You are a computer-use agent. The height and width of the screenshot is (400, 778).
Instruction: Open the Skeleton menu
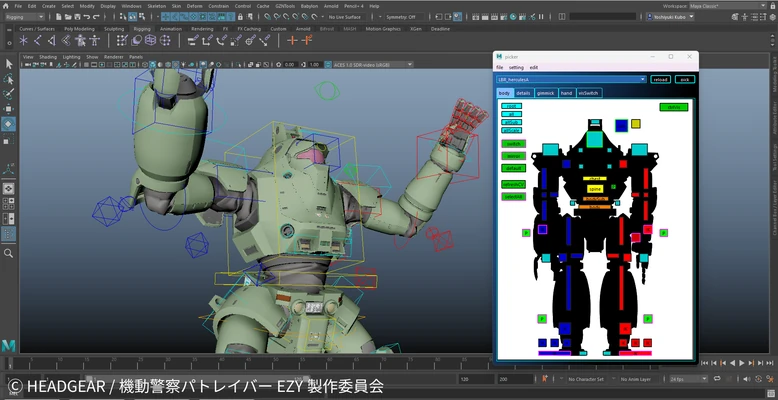(157, 6)
